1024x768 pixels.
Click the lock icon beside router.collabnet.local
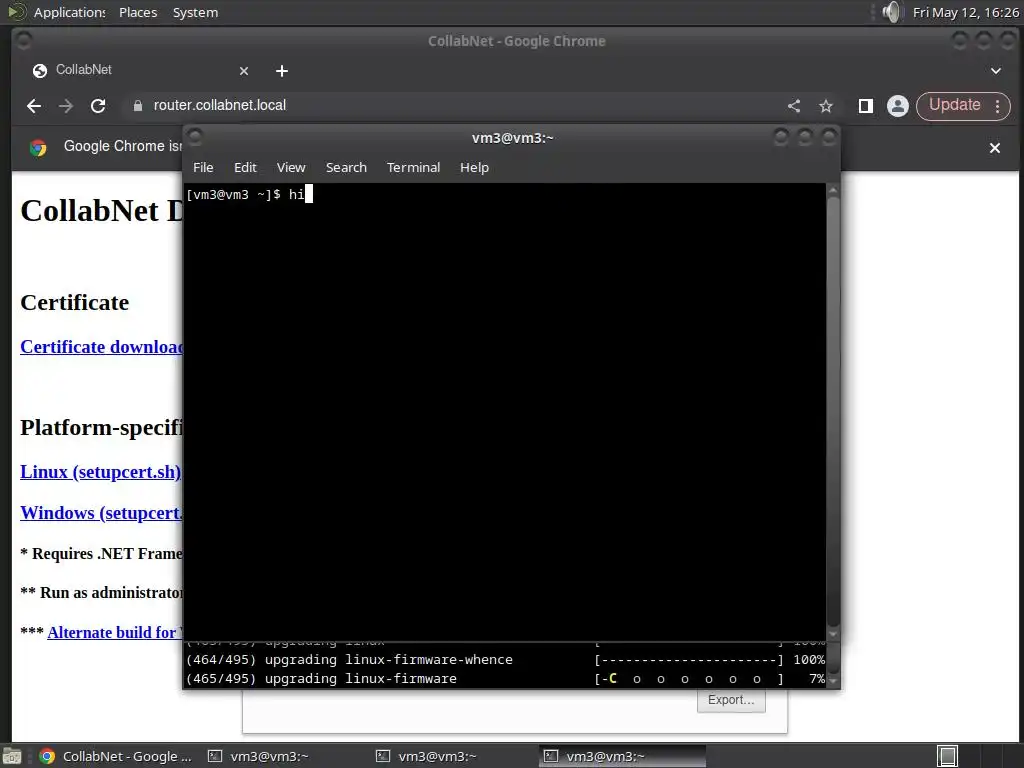click(138, 106)
